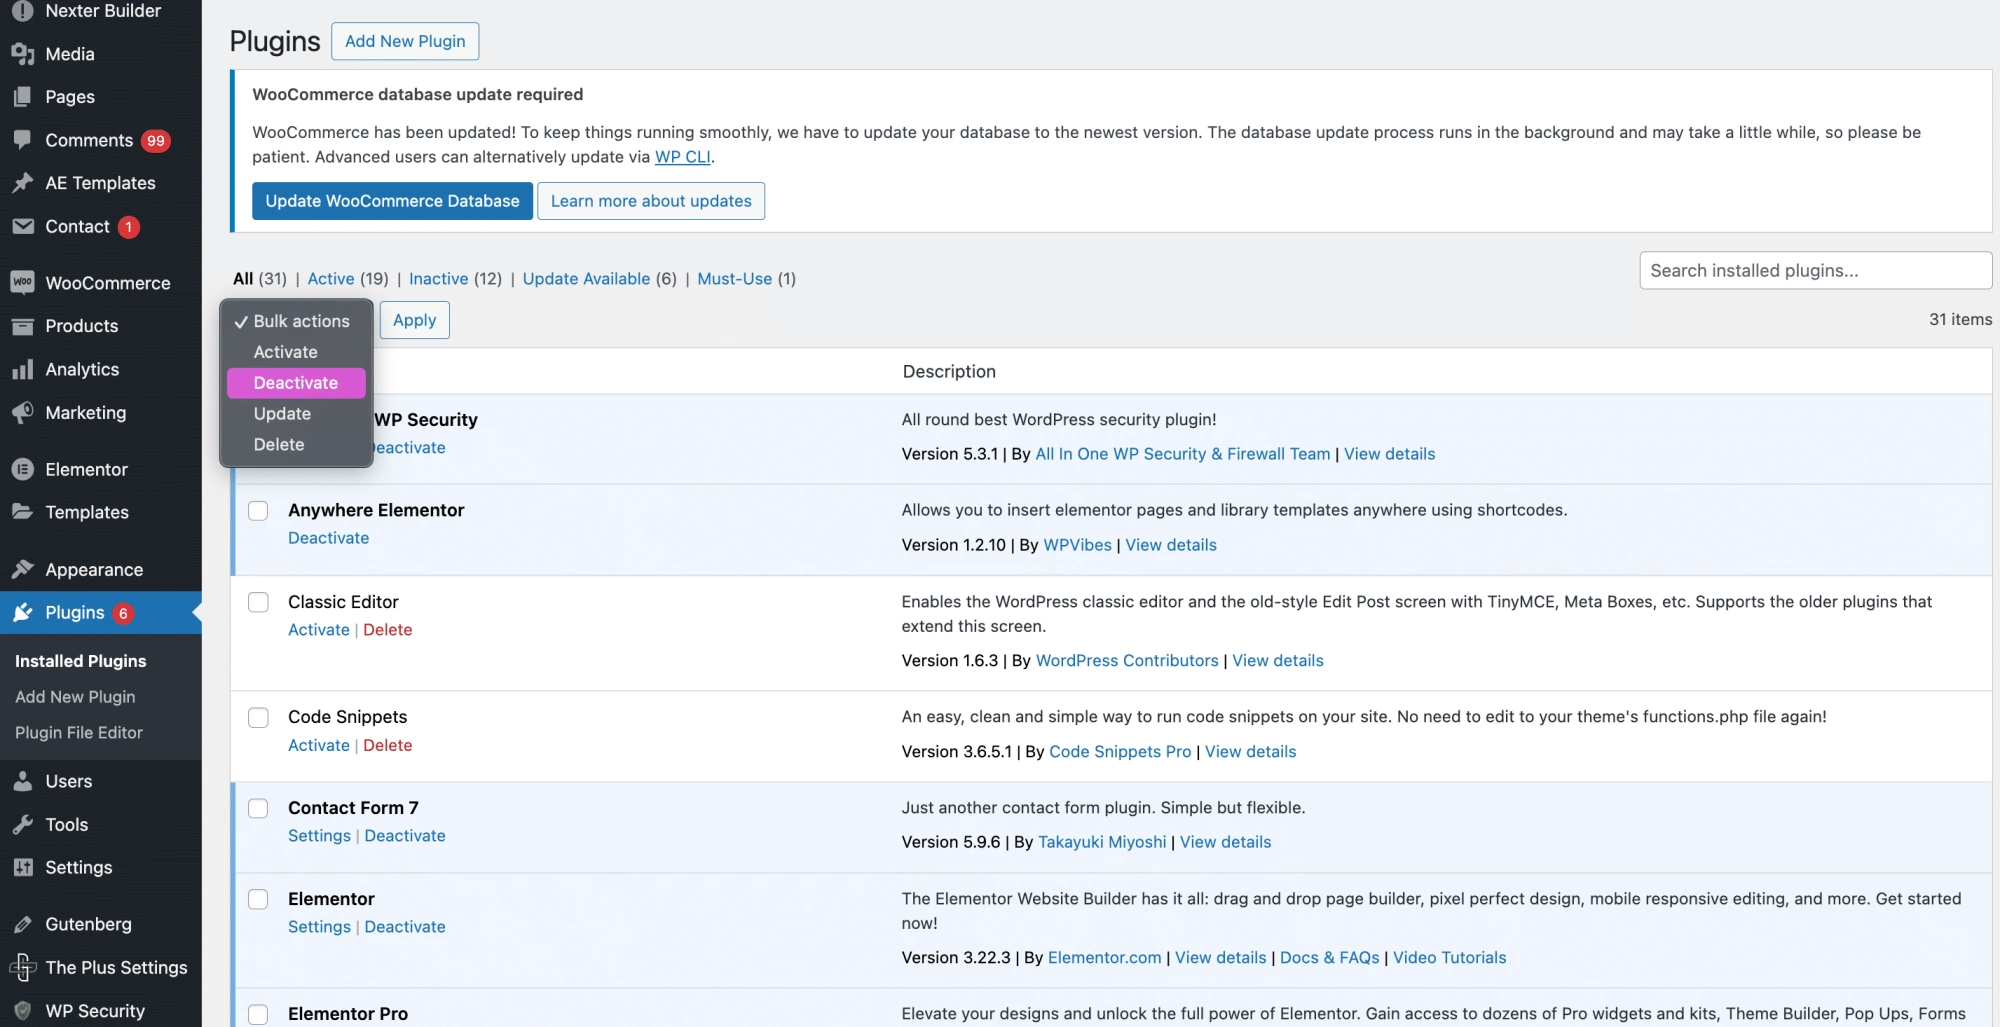Open the Appearance menu icon
Screen dimensions: 2000x1027
coord(23,569)
